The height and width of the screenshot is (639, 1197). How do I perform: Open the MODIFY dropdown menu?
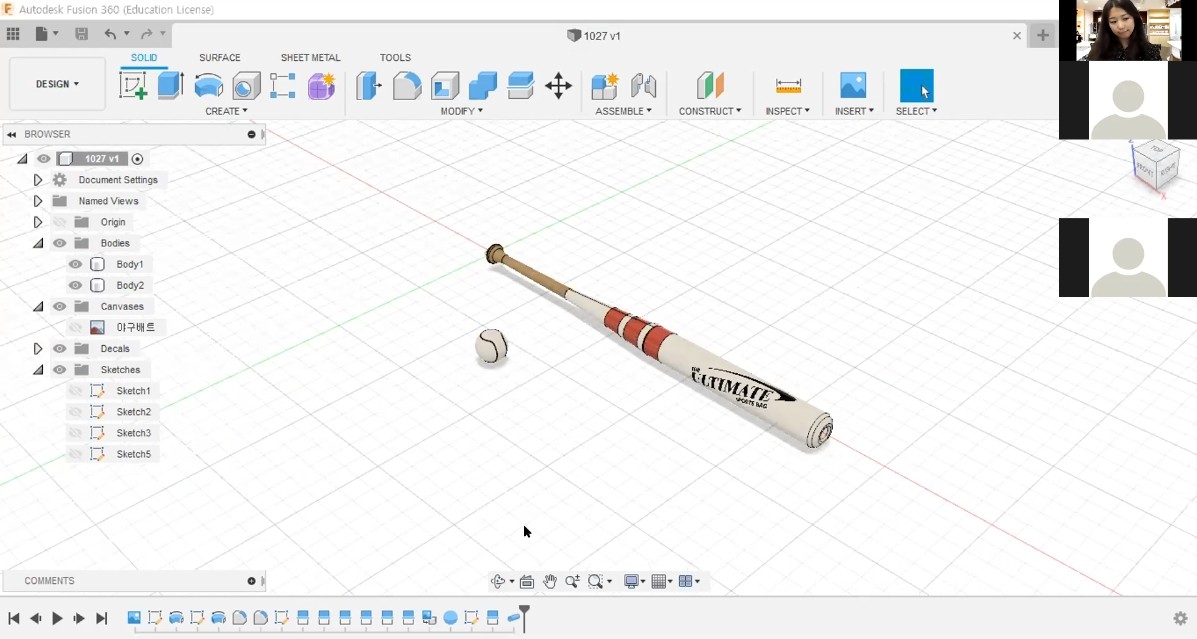(461, 111)
